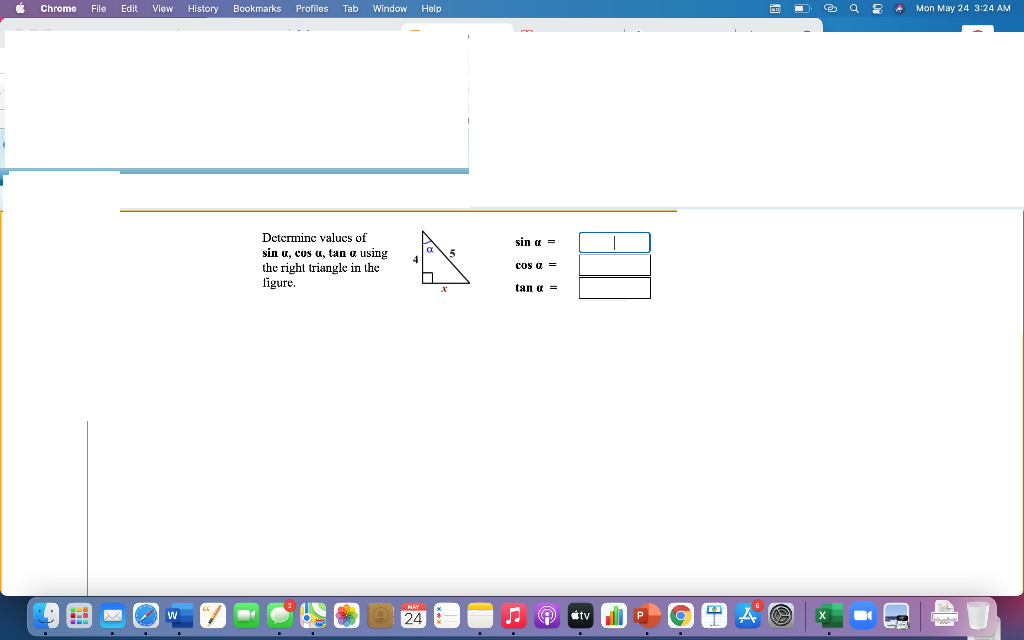The height and width of the screenshot is (640, 1024).
Task: Open Launchpad from the Dock
Action: [x=79, y=615]
